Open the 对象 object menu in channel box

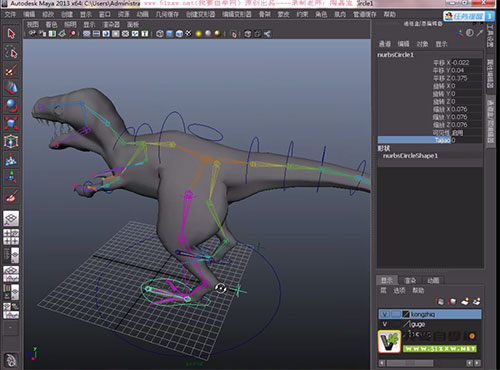[x=422, y=44]
